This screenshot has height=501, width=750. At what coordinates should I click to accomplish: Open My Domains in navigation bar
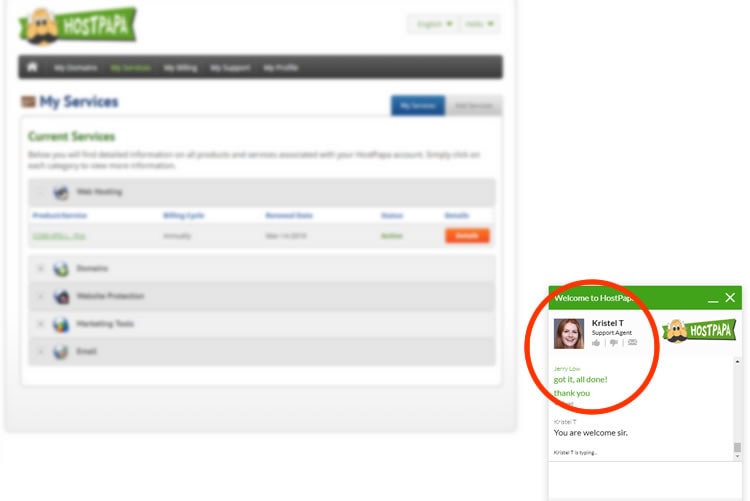[x=76, y=67]
